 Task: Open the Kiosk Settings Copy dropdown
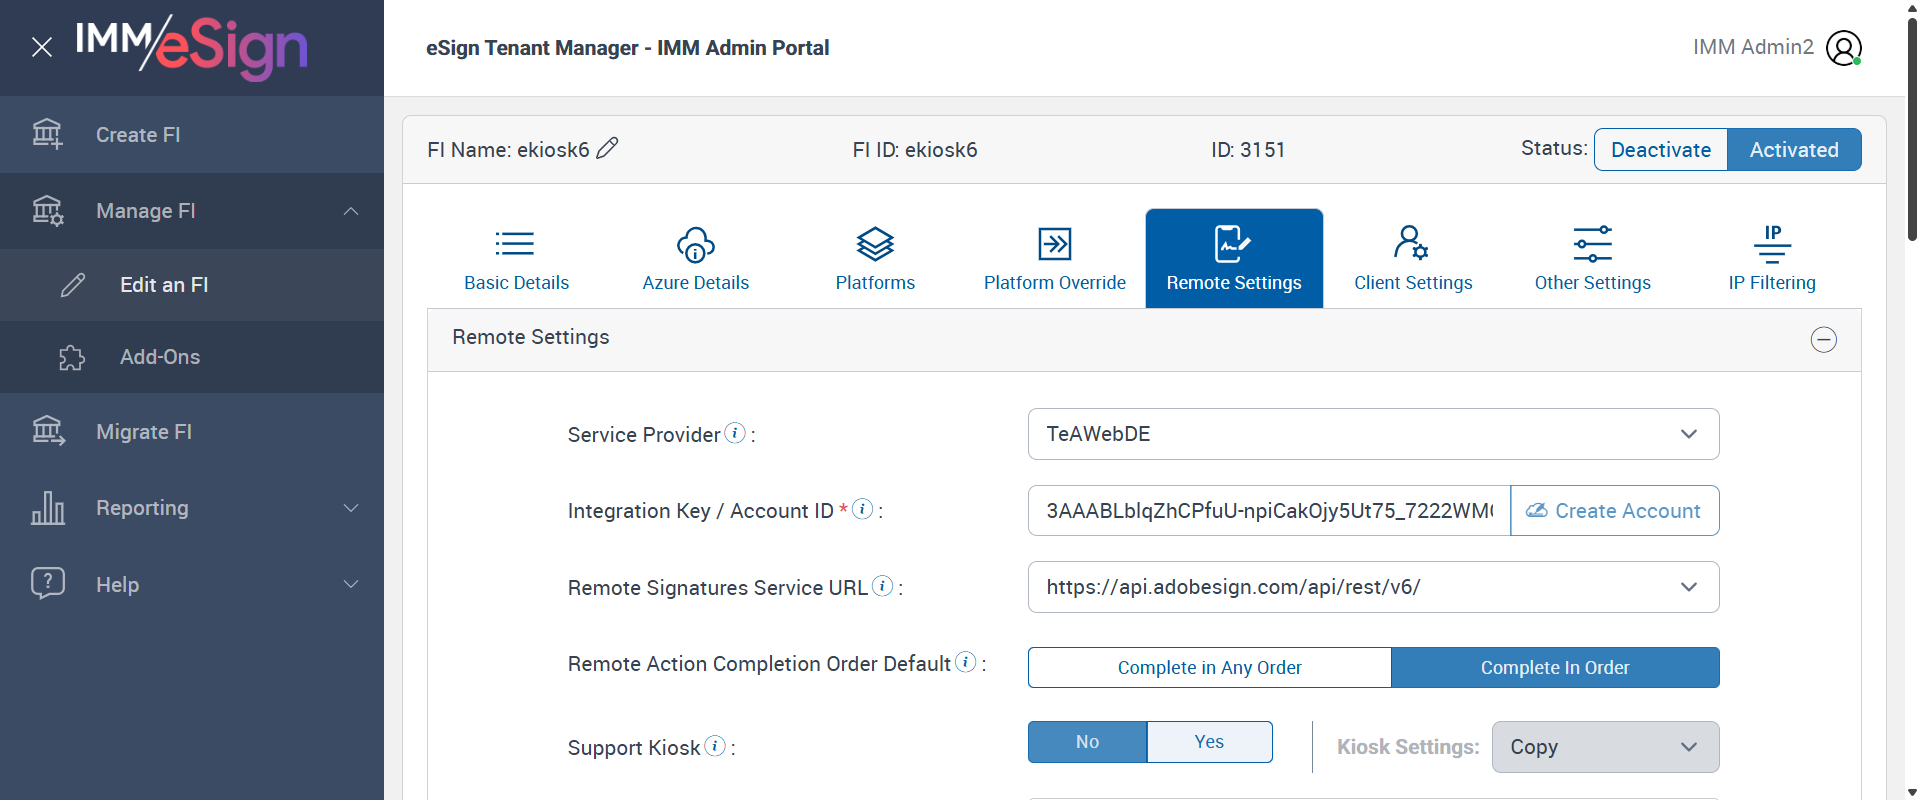pos(1604,747)
